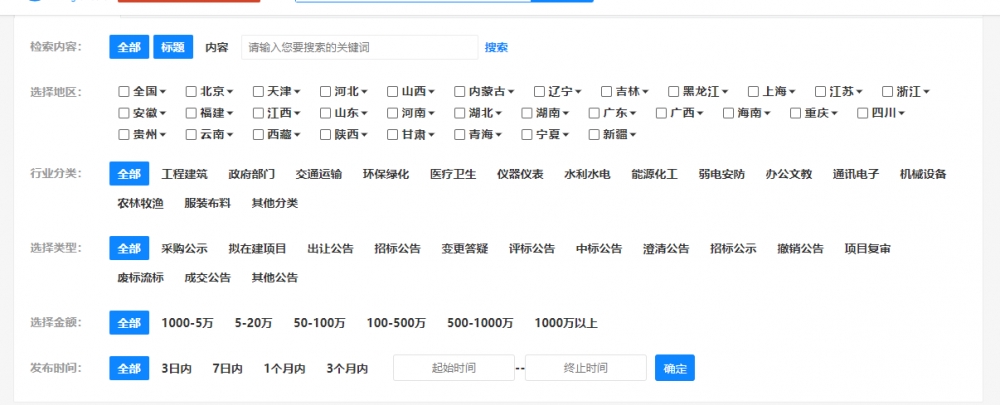Select the 澄清公告 type filter
Image resolution: width=1000 pixels, height=405 pixels.
[666, 249]
